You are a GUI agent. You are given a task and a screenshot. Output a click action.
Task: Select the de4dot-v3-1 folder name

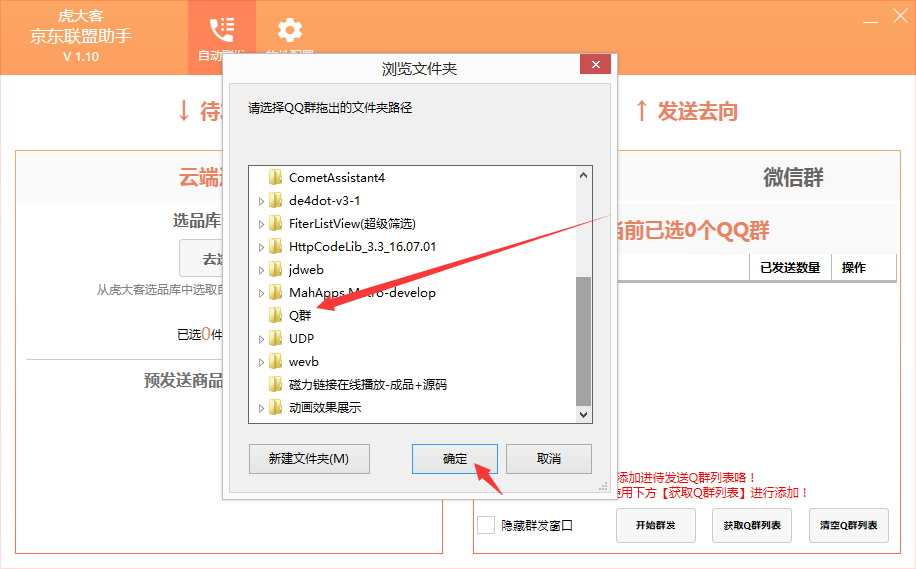point(324,200)
